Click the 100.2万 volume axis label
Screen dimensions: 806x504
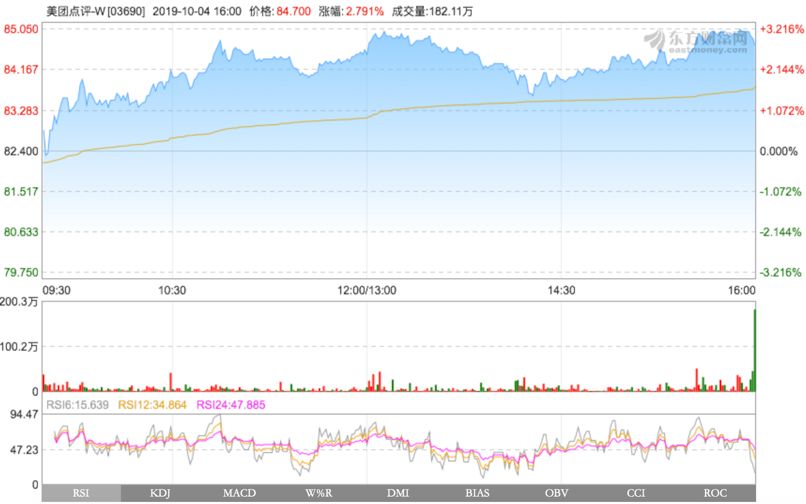(x=19, y=347)
